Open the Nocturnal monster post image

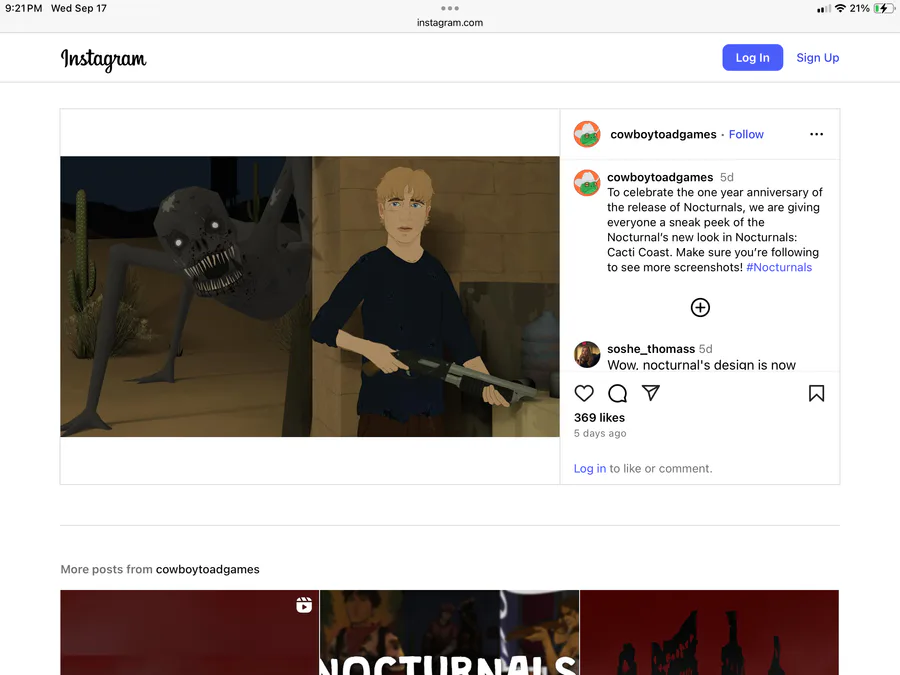[x=310, y=296]
